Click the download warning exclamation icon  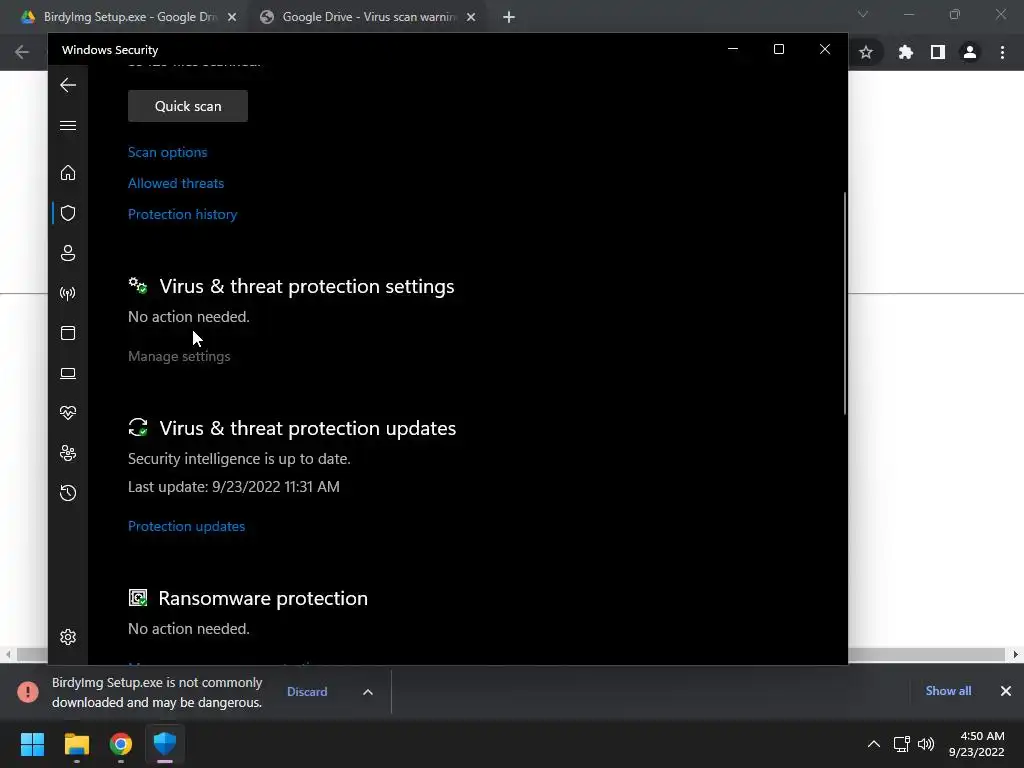[x=28, y=692]
